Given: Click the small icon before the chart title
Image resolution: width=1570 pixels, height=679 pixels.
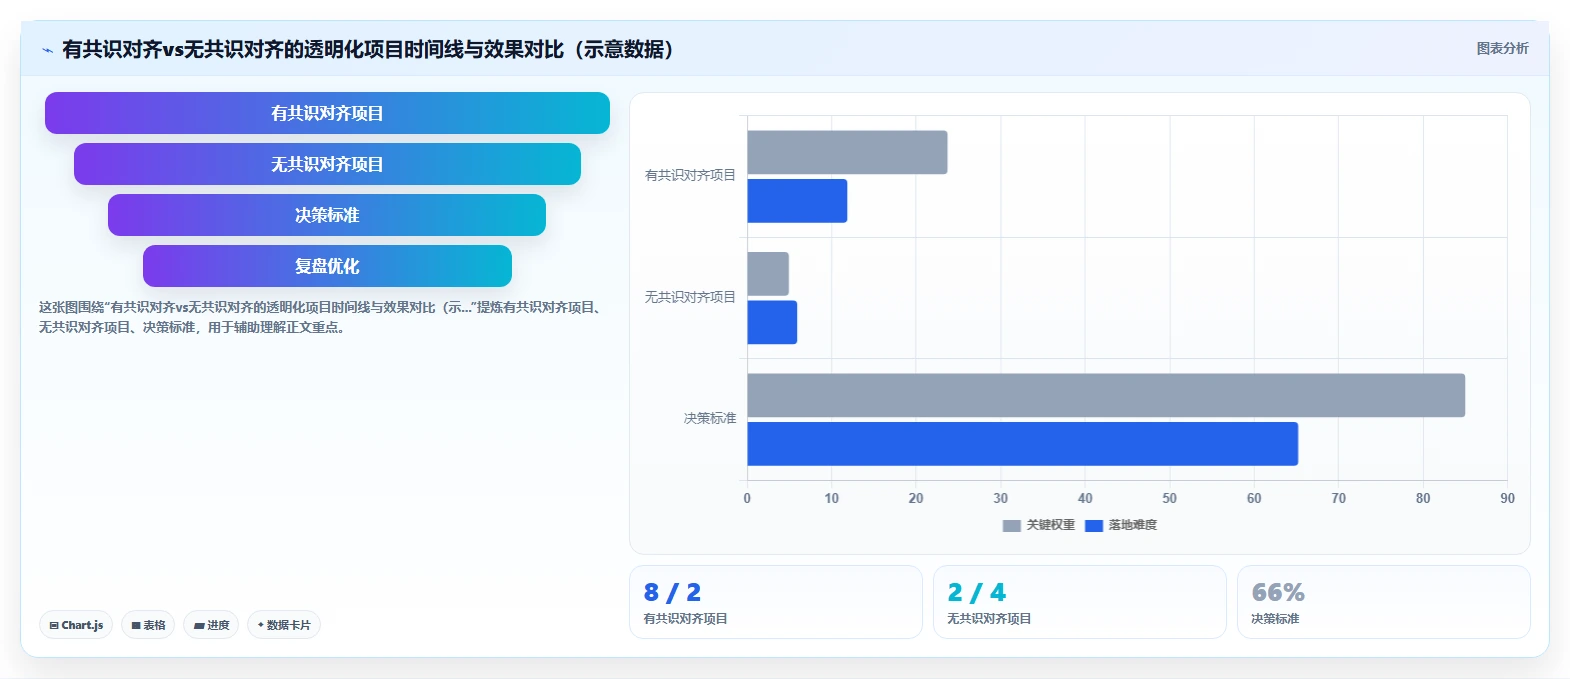Looking at the screenshot, I should point(47,50).
